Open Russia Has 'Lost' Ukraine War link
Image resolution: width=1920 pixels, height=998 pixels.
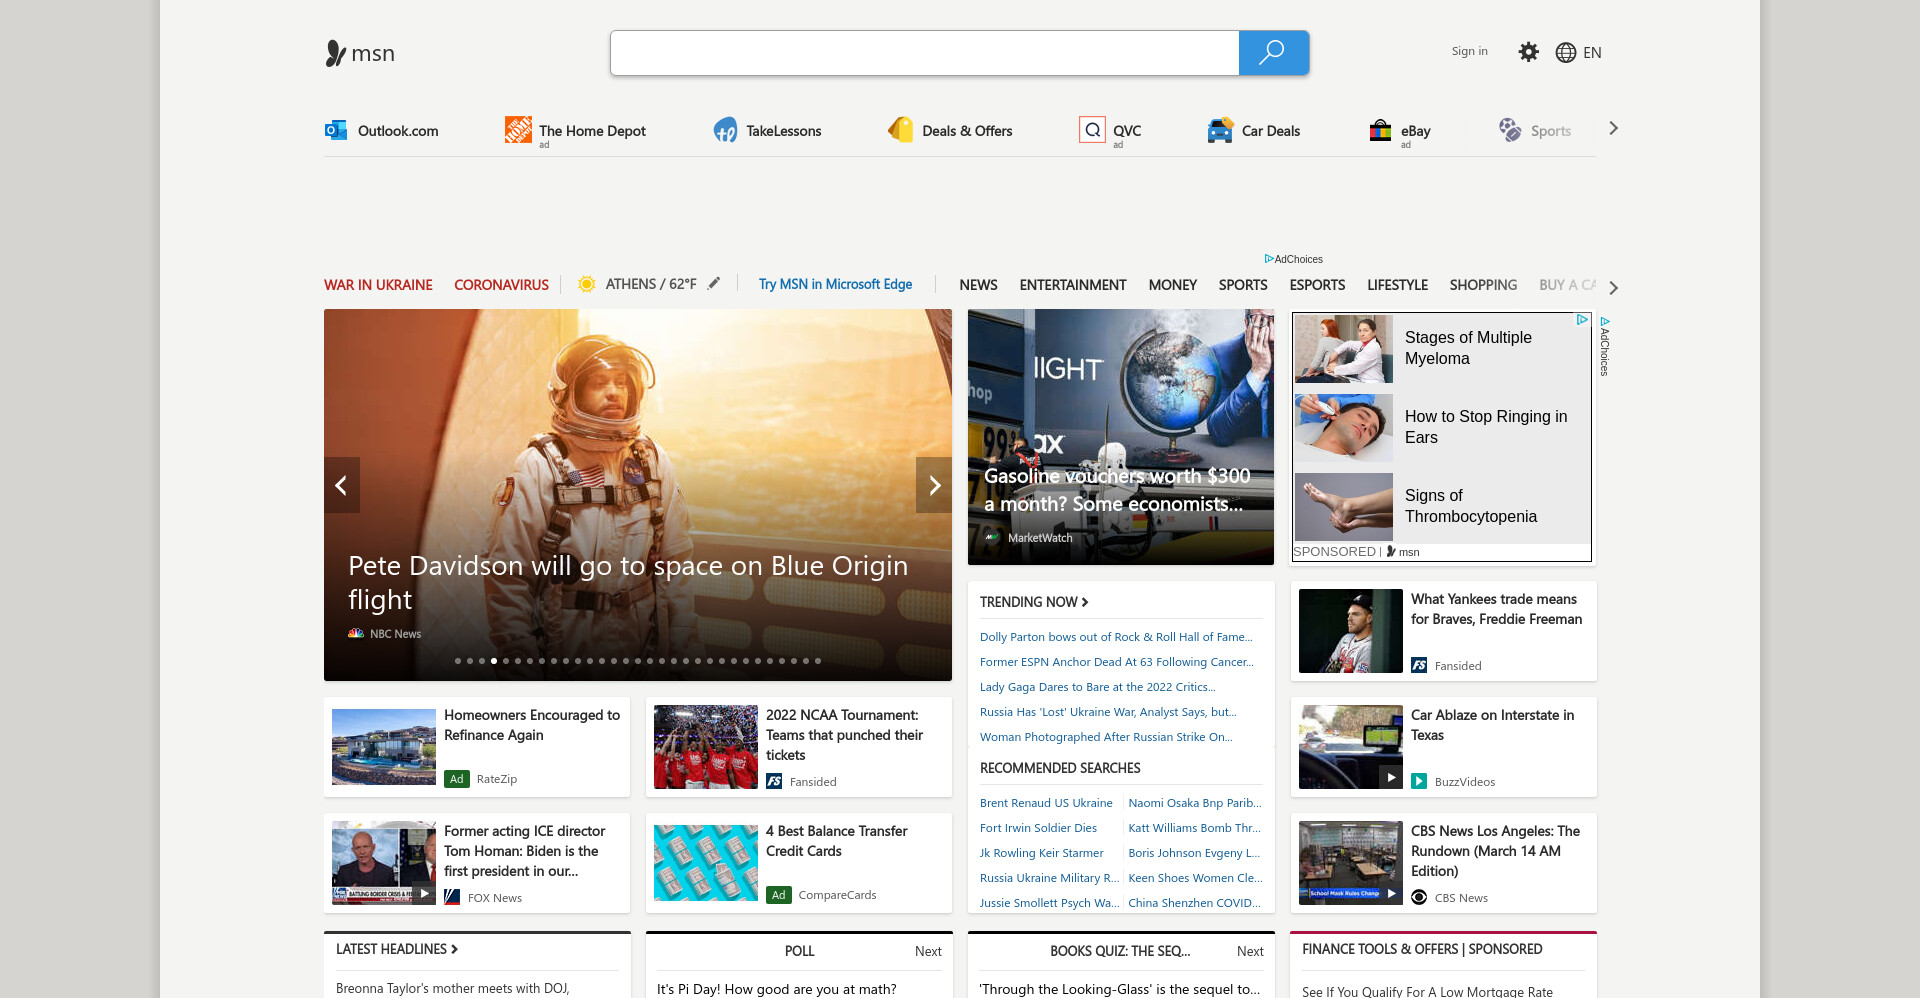pos(1108,712)
